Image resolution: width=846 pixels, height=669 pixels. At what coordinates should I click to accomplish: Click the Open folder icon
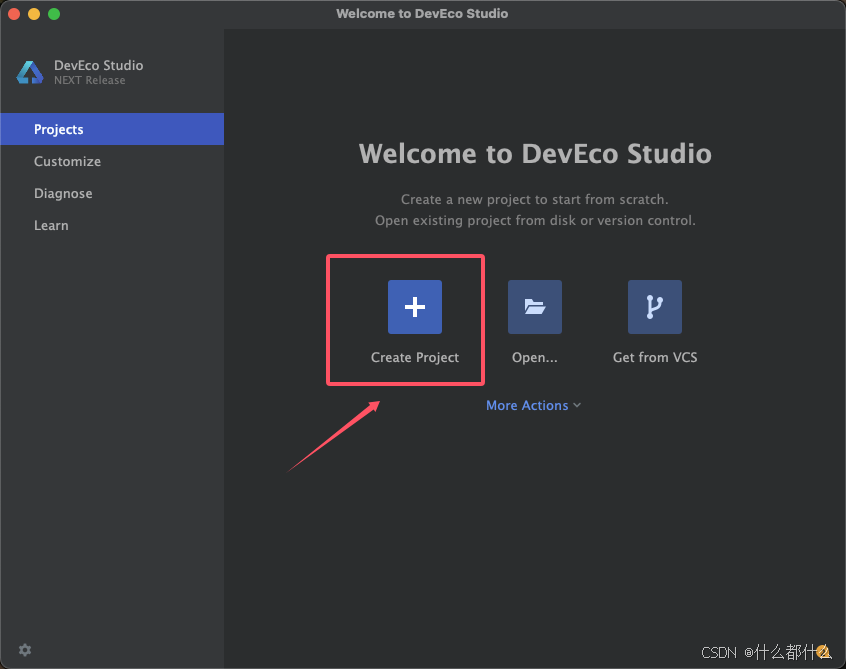[x=535, y=306]
